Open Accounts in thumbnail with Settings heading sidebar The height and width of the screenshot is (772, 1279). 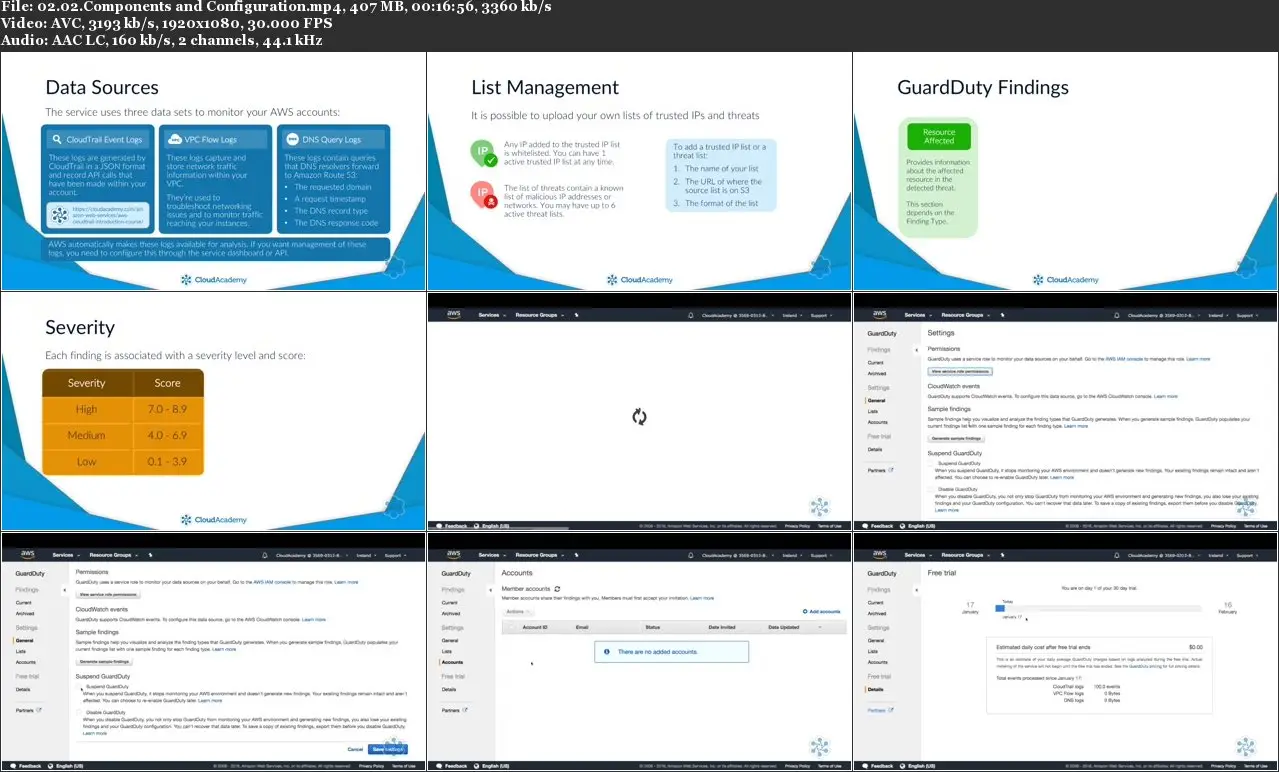pyautogui.click(x=877, y=422)
